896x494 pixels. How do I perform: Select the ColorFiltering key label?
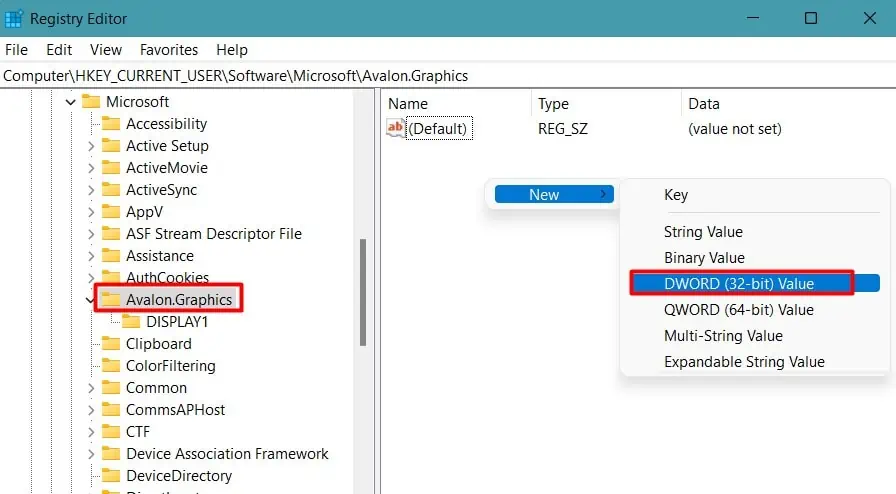pos(171,366)
